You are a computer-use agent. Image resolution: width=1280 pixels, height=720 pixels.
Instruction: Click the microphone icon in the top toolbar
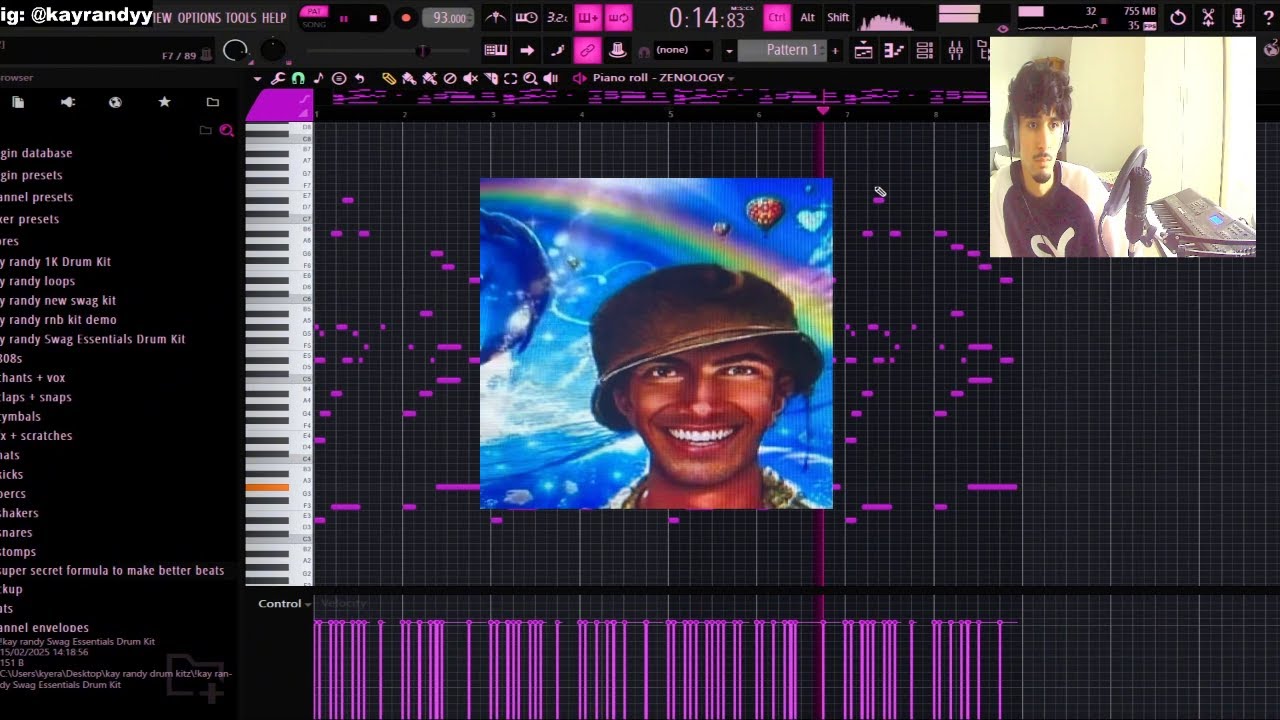pos(1238,17)
